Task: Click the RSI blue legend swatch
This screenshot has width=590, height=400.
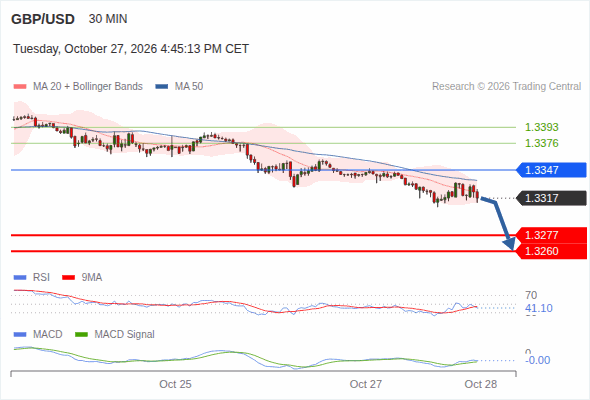Action: pyautogui.click(x=20, y=278)
